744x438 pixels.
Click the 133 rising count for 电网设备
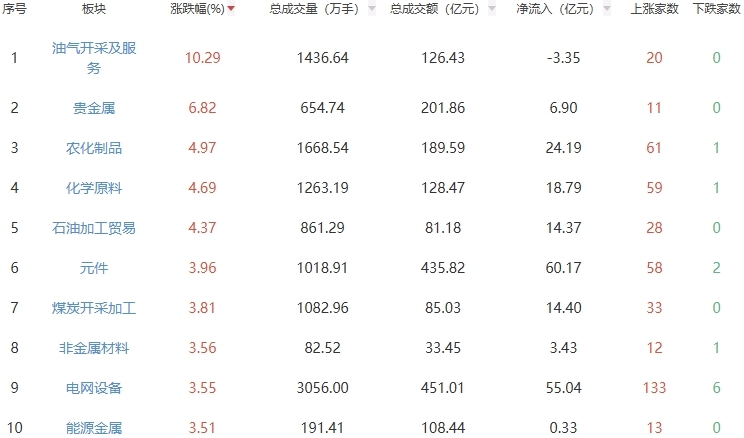tap(654, 388)
